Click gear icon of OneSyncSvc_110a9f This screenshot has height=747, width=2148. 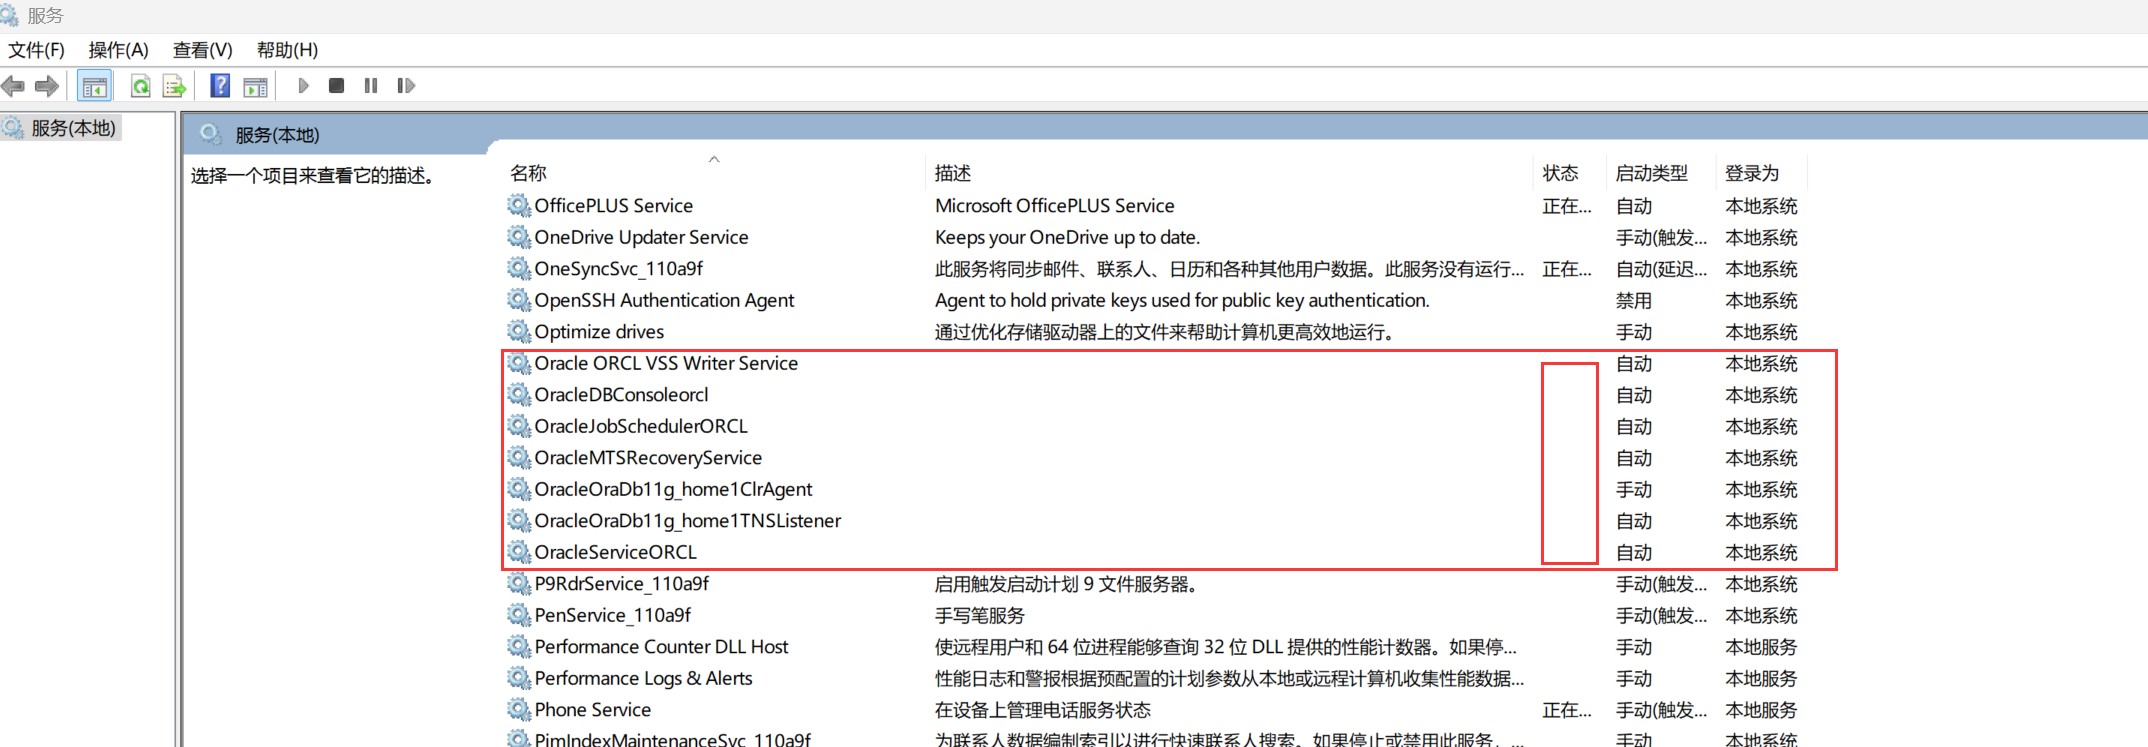click(x=518, y=268)
